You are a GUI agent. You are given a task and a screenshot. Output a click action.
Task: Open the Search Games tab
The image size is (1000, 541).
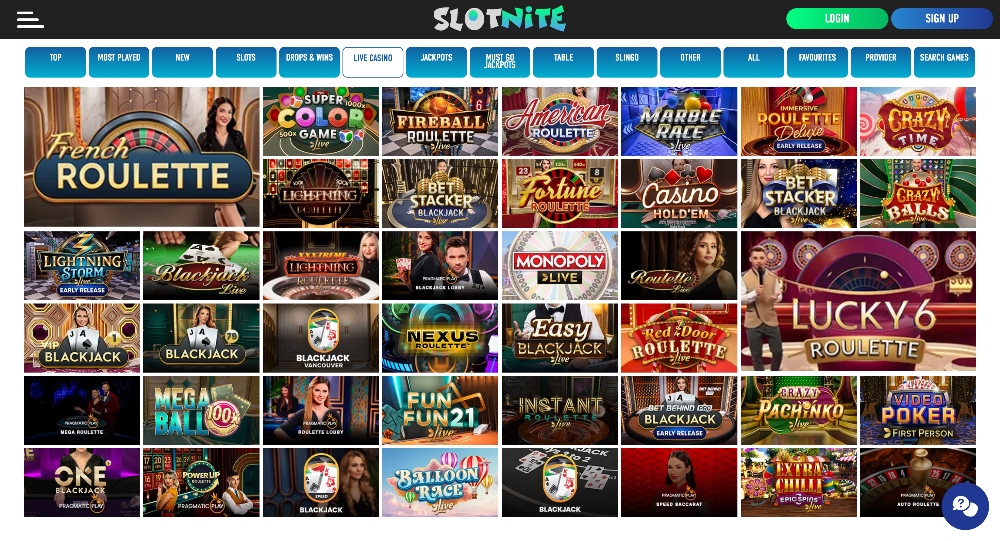click(944, 62)
